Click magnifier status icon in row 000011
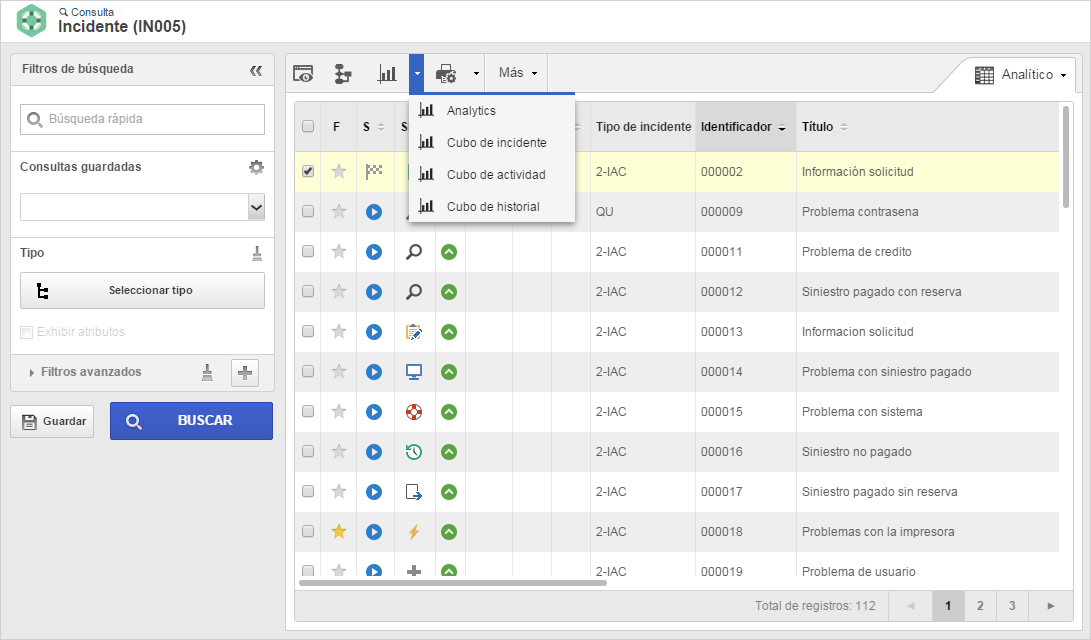Image resolution: width=1091 pixels, height=640 pixels. tap(414, 251)
